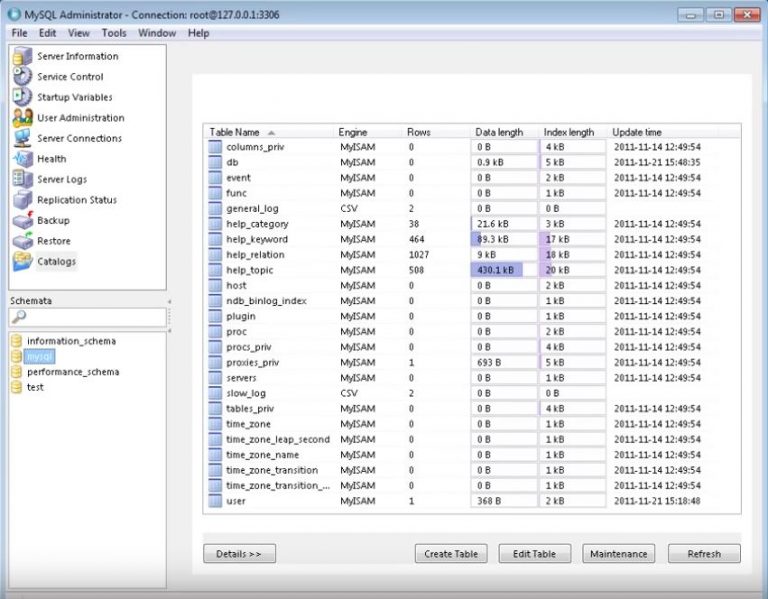Select the test schema
The height and width of the screenshot is (599, 768).
point(35,387)
